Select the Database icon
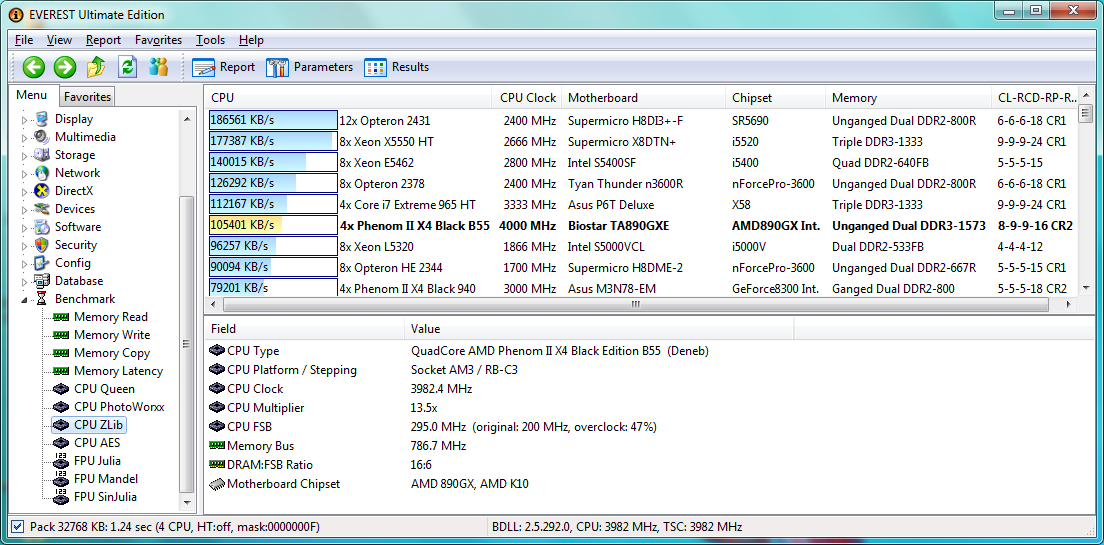Viewport: 1104px width, 545px height. point(42,281)
